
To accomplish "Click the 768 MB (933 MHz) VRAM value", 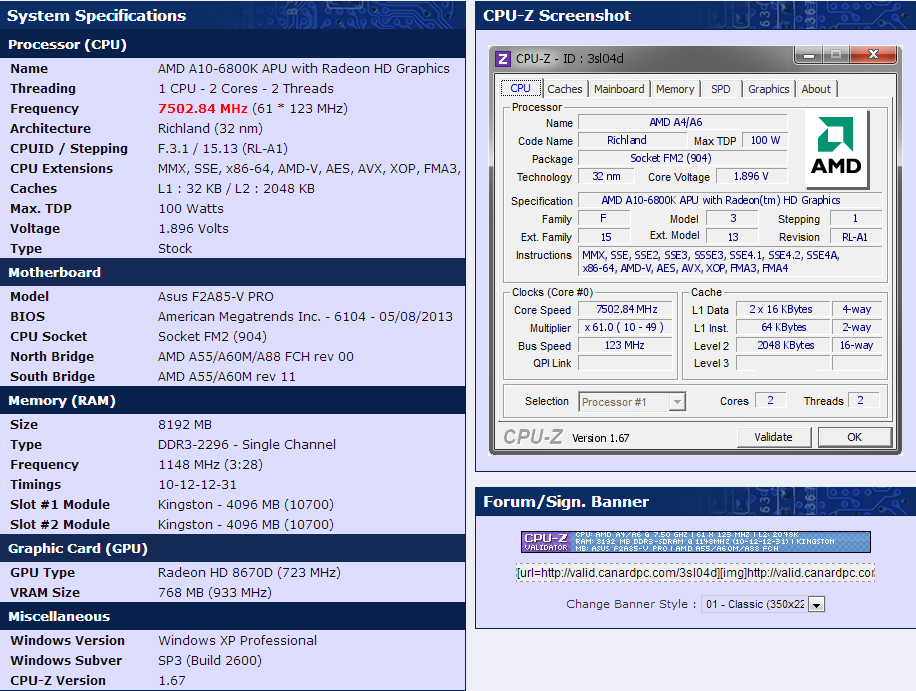I will (x=215, y=593).
